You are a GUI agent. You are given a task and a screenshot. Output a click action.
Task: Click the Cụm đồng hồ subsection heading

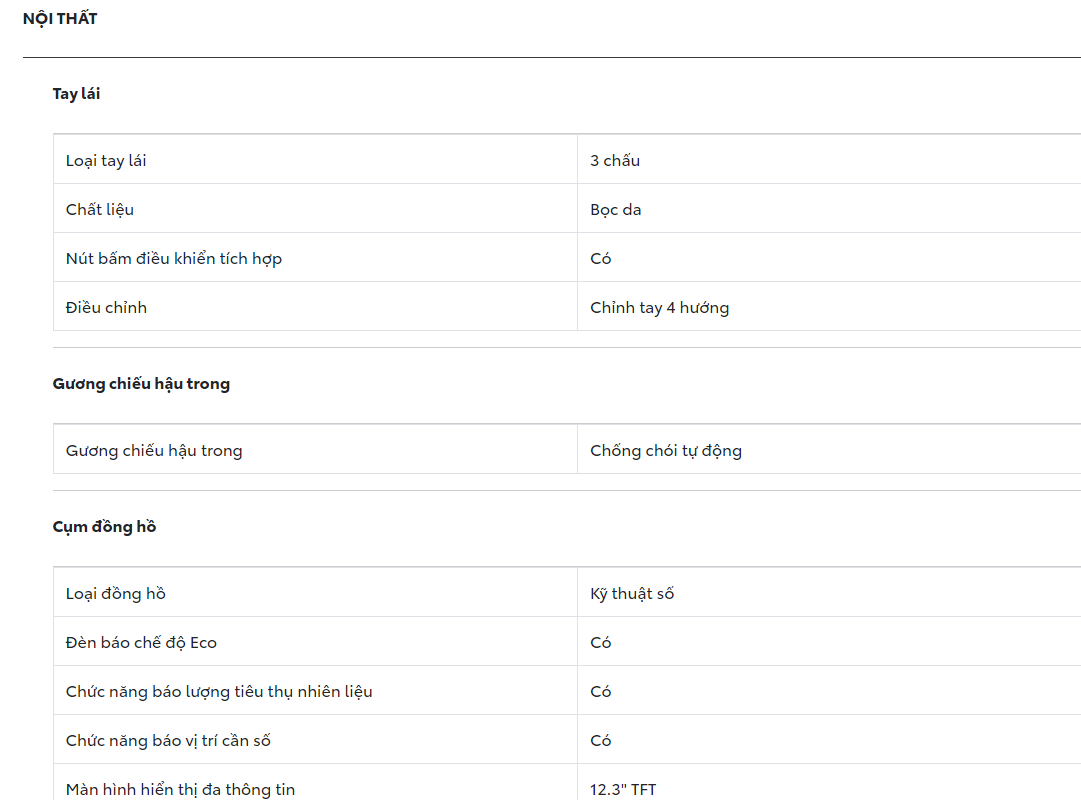pyautogui.click(x=104, y=527)
